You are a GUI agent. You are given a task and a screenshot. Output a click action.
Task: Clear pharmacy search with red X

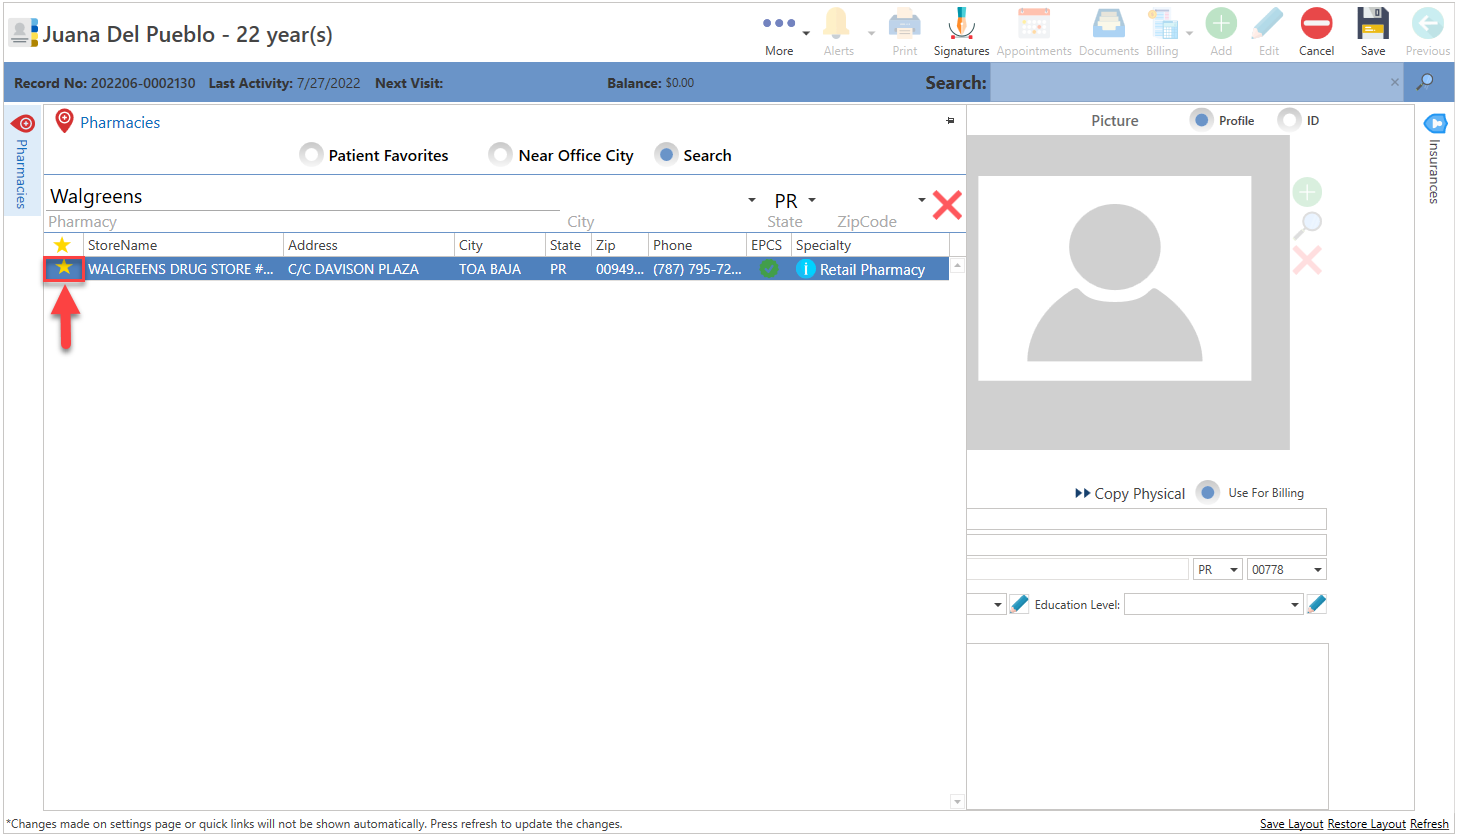pos(947,205)
